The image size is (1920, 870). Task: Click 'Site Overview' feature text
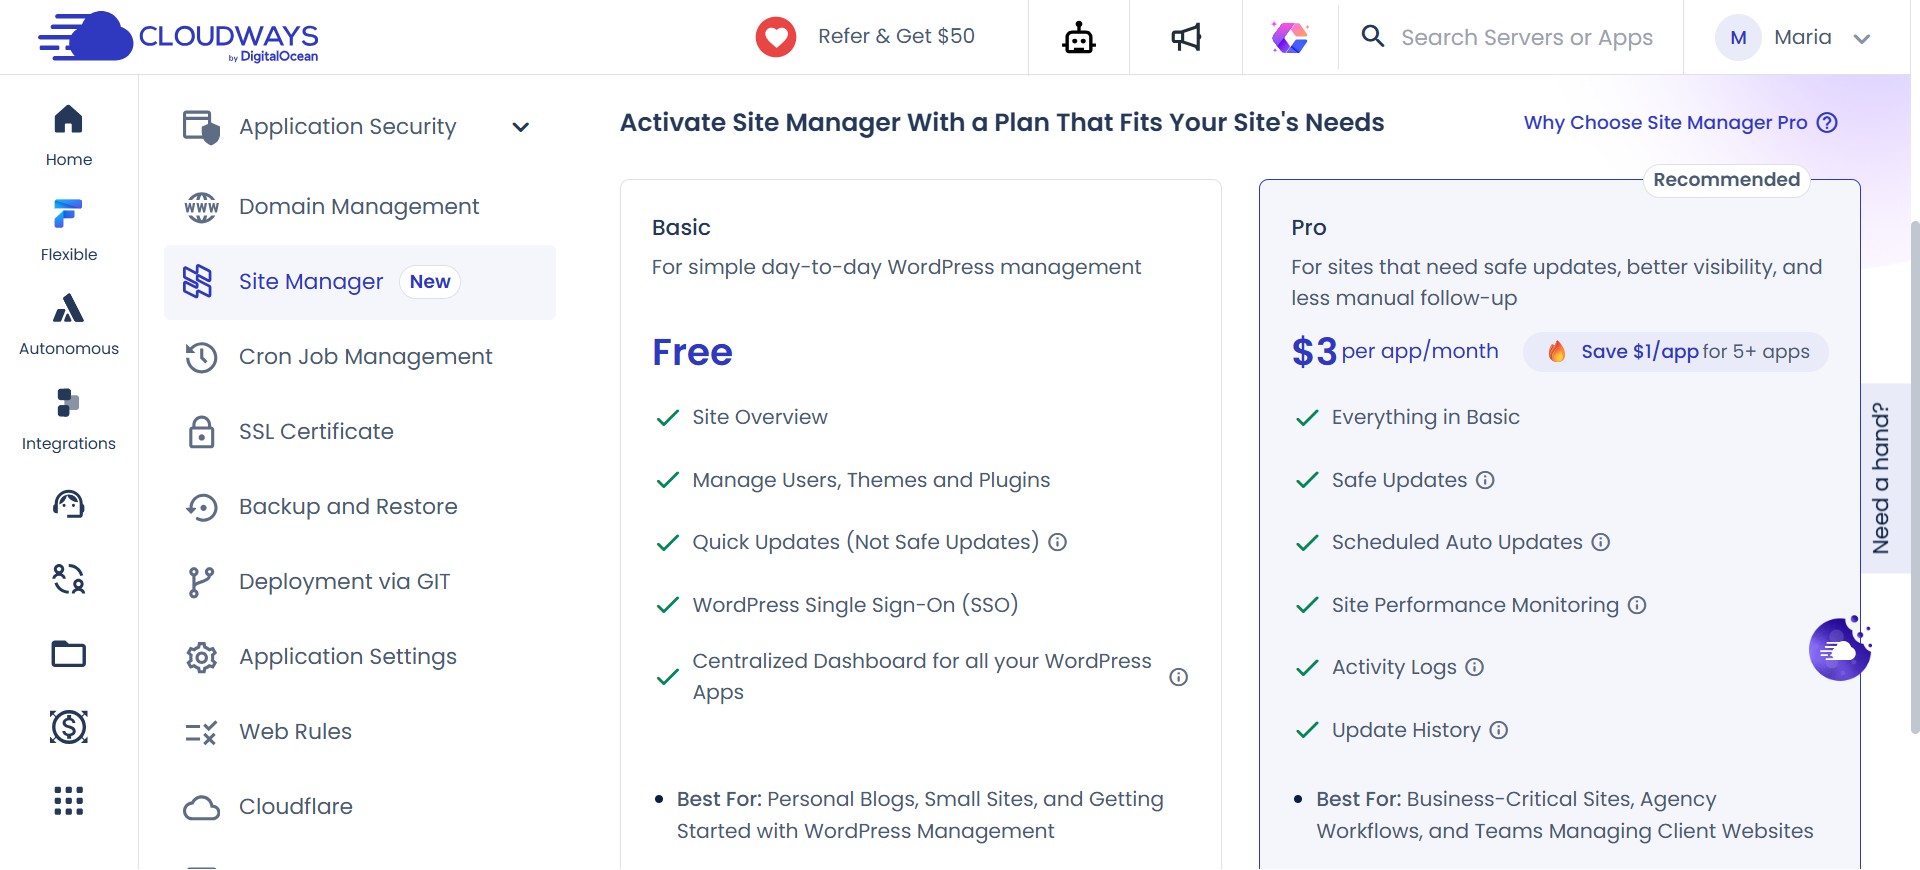[760, 418]
